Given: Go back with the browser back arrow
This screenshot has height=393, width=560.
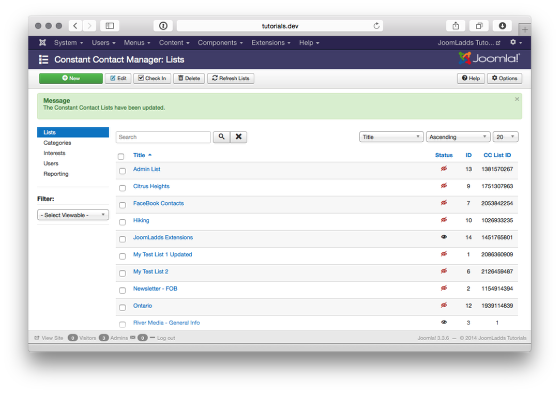Looking at the screenshot, I should point(75,26).
